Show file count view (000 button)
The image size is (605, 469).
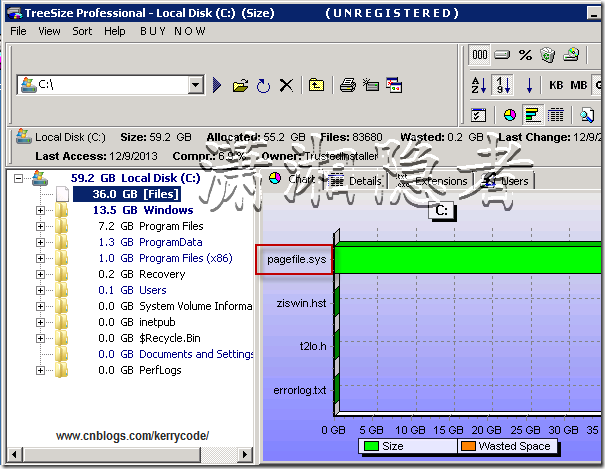480,54
